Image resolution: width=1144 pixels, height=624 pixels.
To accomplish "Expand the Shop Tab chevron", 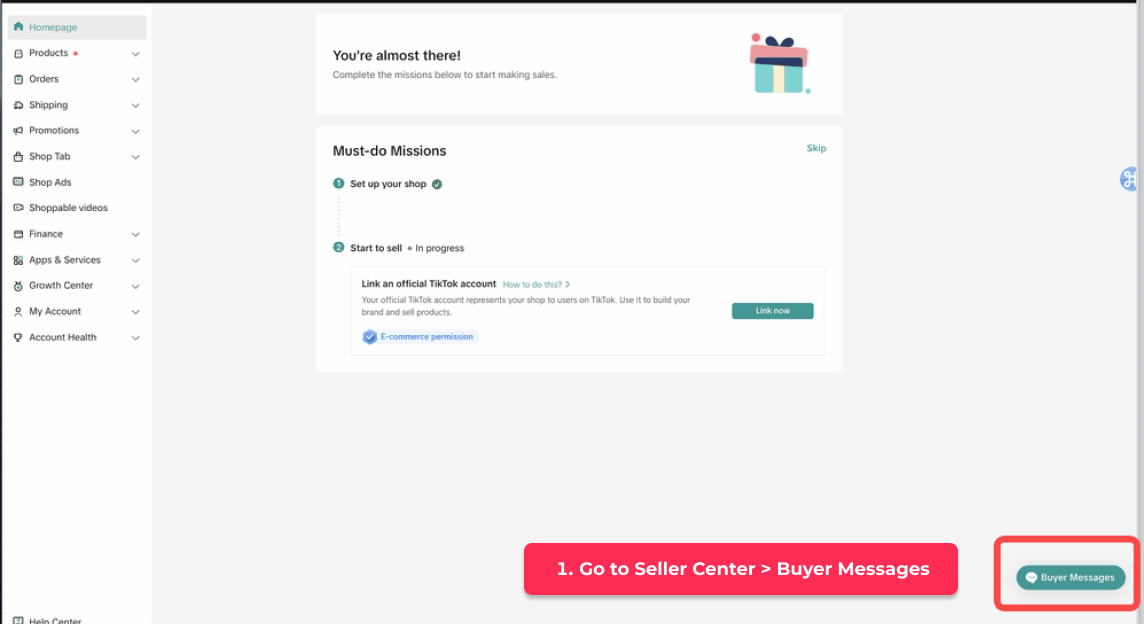I will 136,157.
